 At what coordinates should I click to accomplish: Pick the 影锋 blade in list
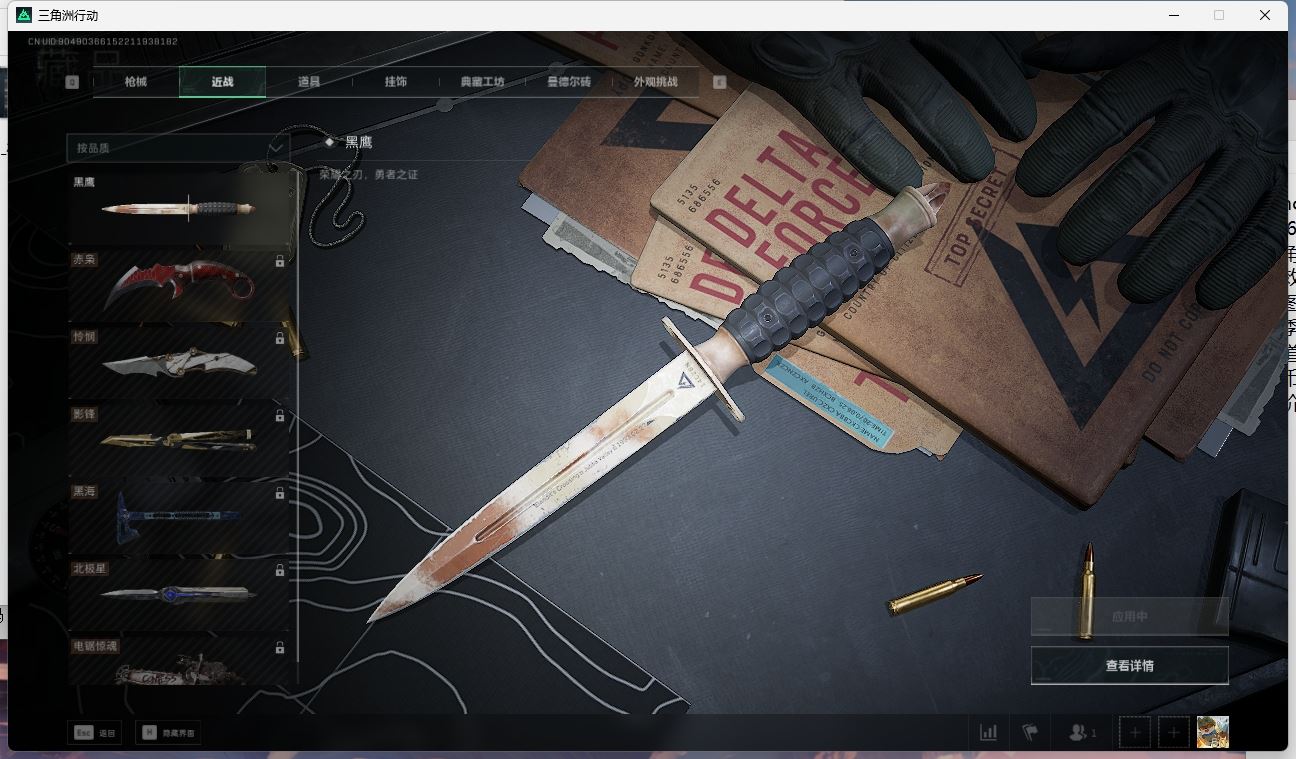pos(178,440)
